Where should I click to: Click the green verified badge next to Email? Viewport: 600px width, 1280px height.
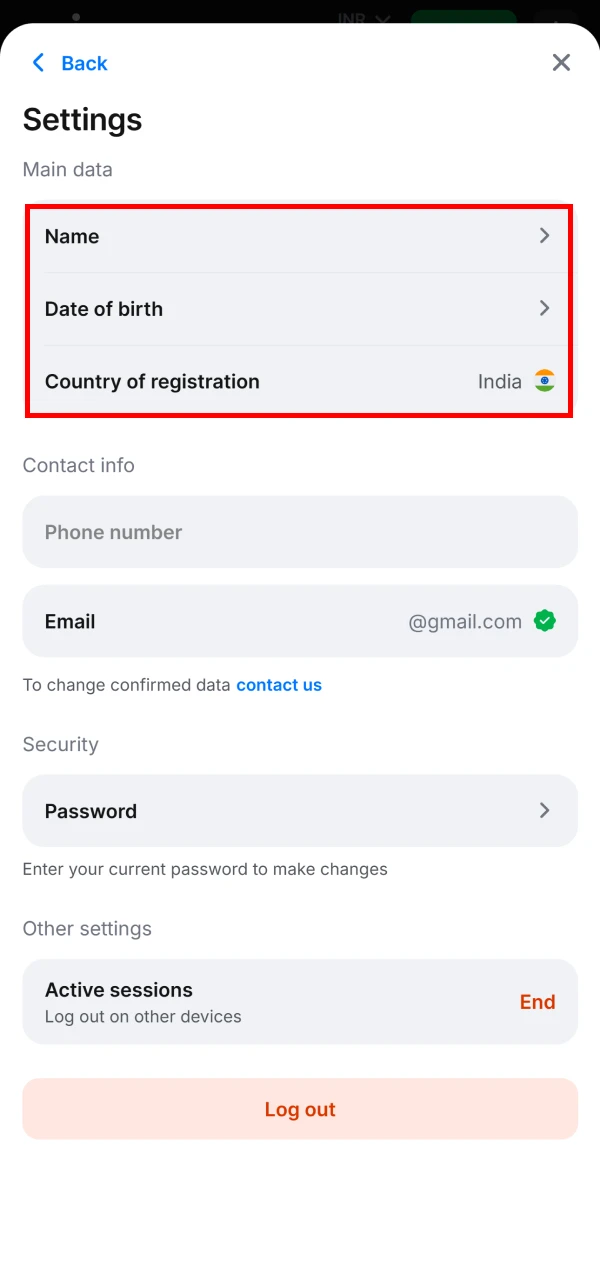pos(545,620)
